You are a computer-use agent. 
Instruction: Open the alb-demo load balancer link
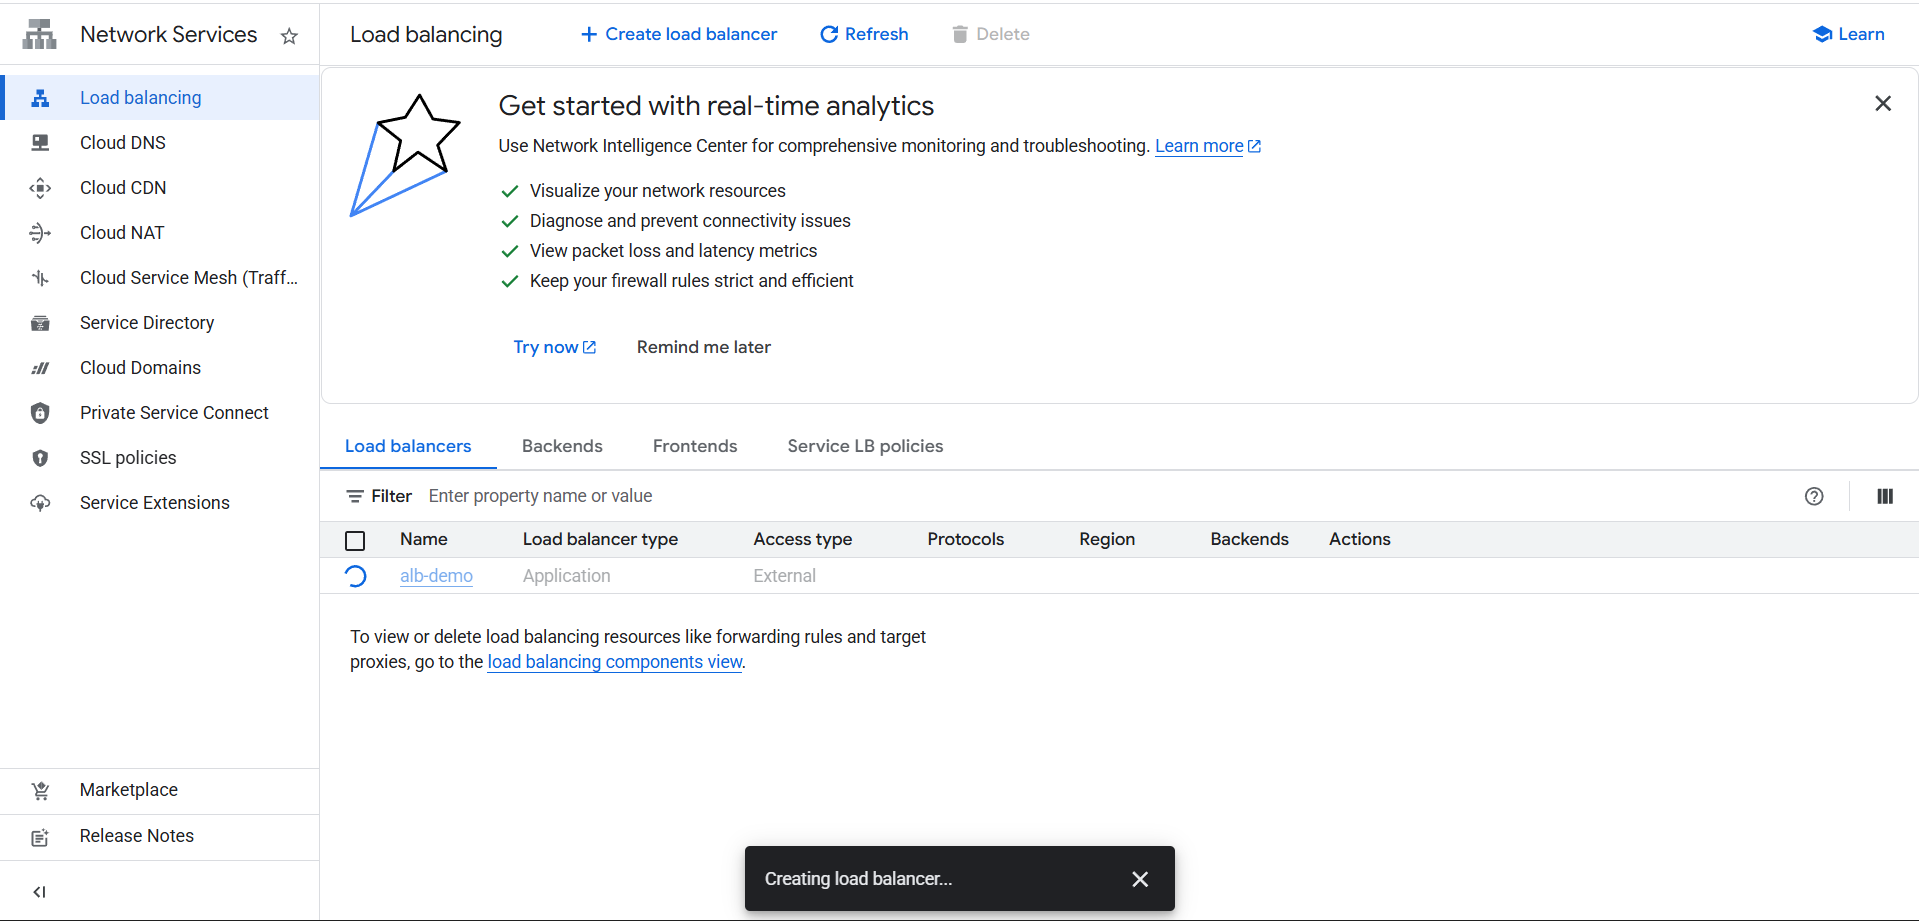click(436, 576)
